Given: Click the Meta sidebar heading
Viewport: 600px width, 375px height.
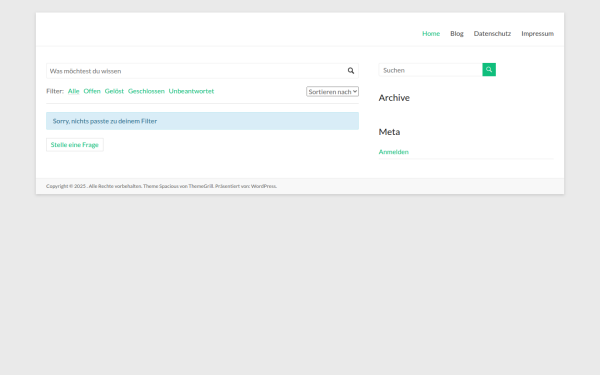Looking at the screenshot, I should 389,132.
